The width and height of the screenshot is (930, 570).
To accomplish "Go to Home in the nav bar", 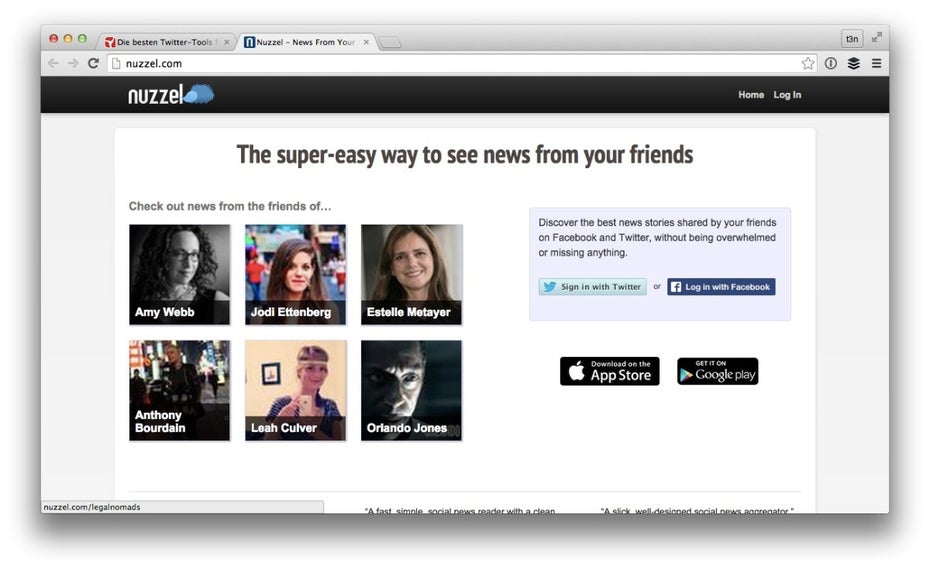I will click(751, 95).
